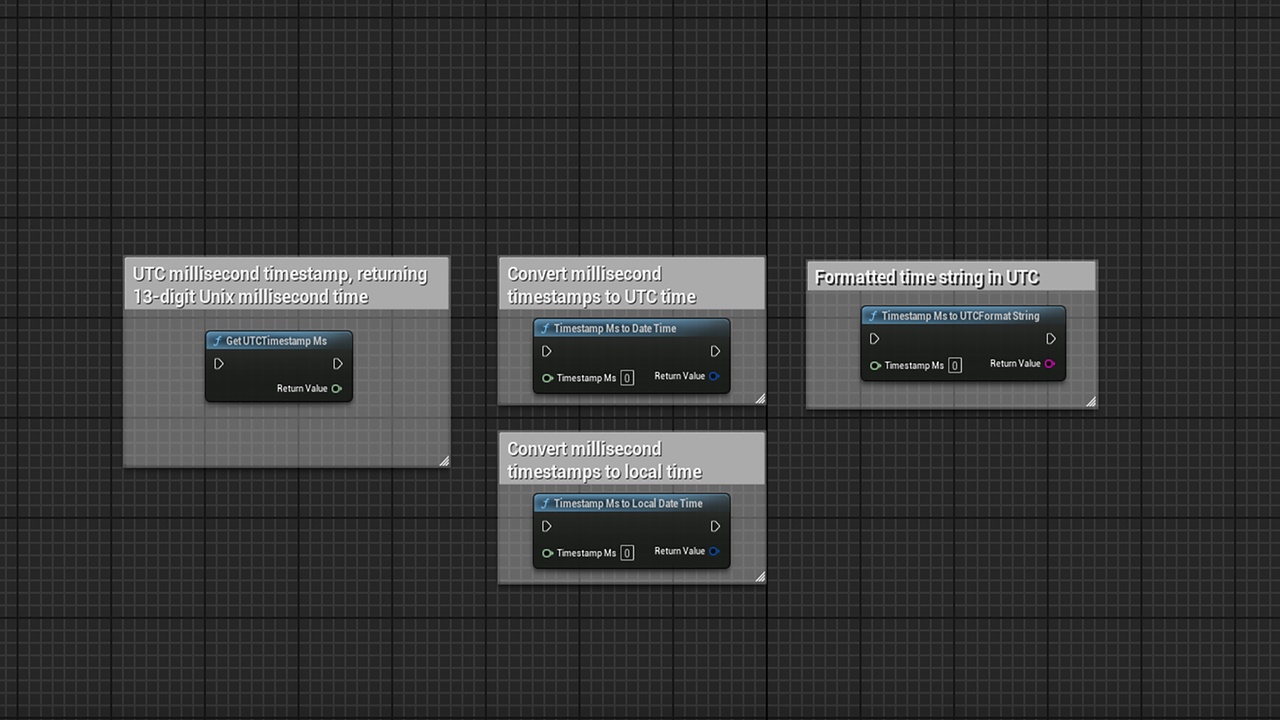Screen dimensions: 1280x720
Task: Click function icon on Local Date Time node
Action: click(x=545, y=503)
